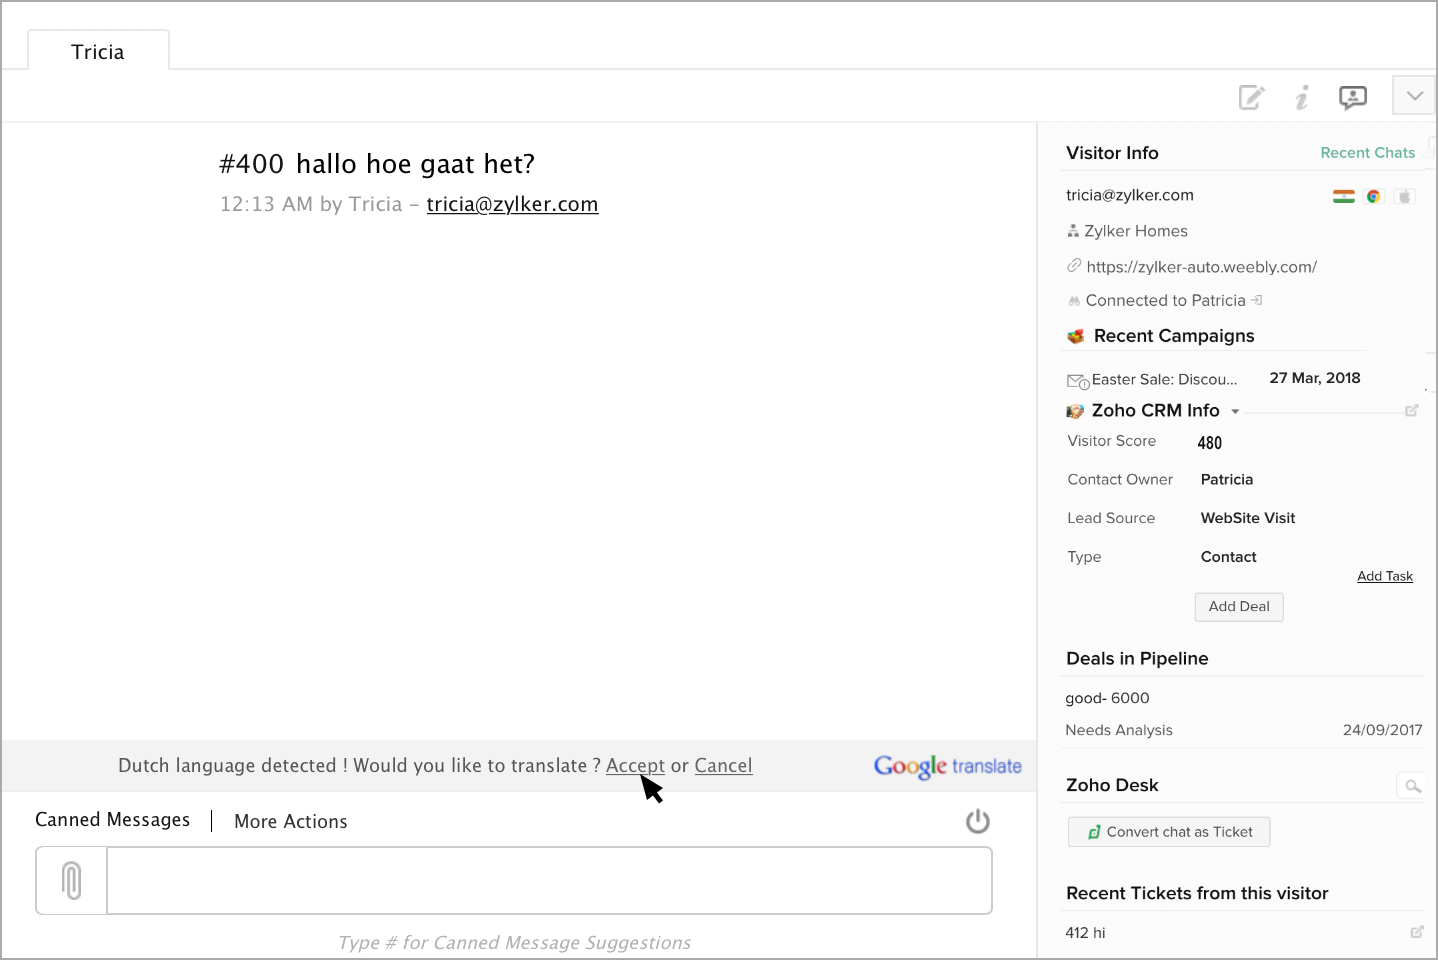Click the Zoho Desk search magnifier icon
Screen dimensions: 1438x960
pyautogui.click(x=1412, y=786)
